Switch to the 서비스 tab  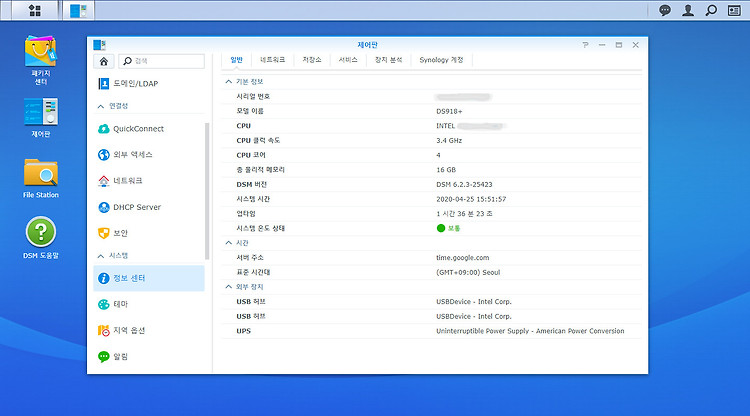coord(348,60)
